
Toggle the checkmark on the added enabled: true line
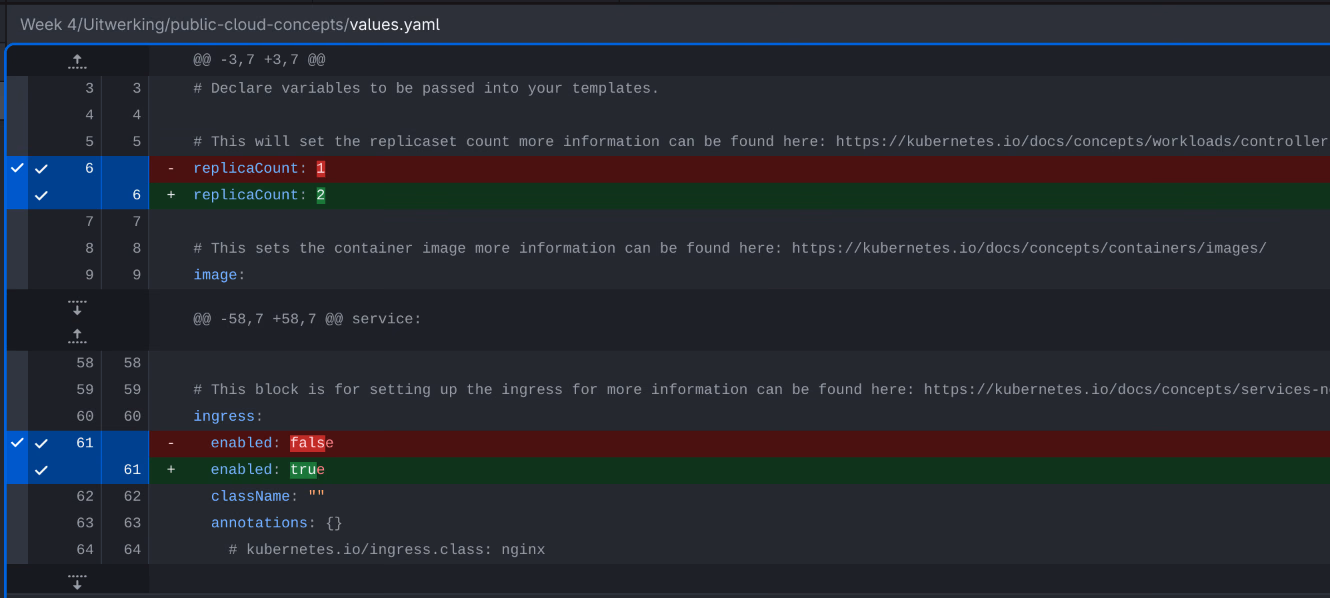[x=40, y=468]
